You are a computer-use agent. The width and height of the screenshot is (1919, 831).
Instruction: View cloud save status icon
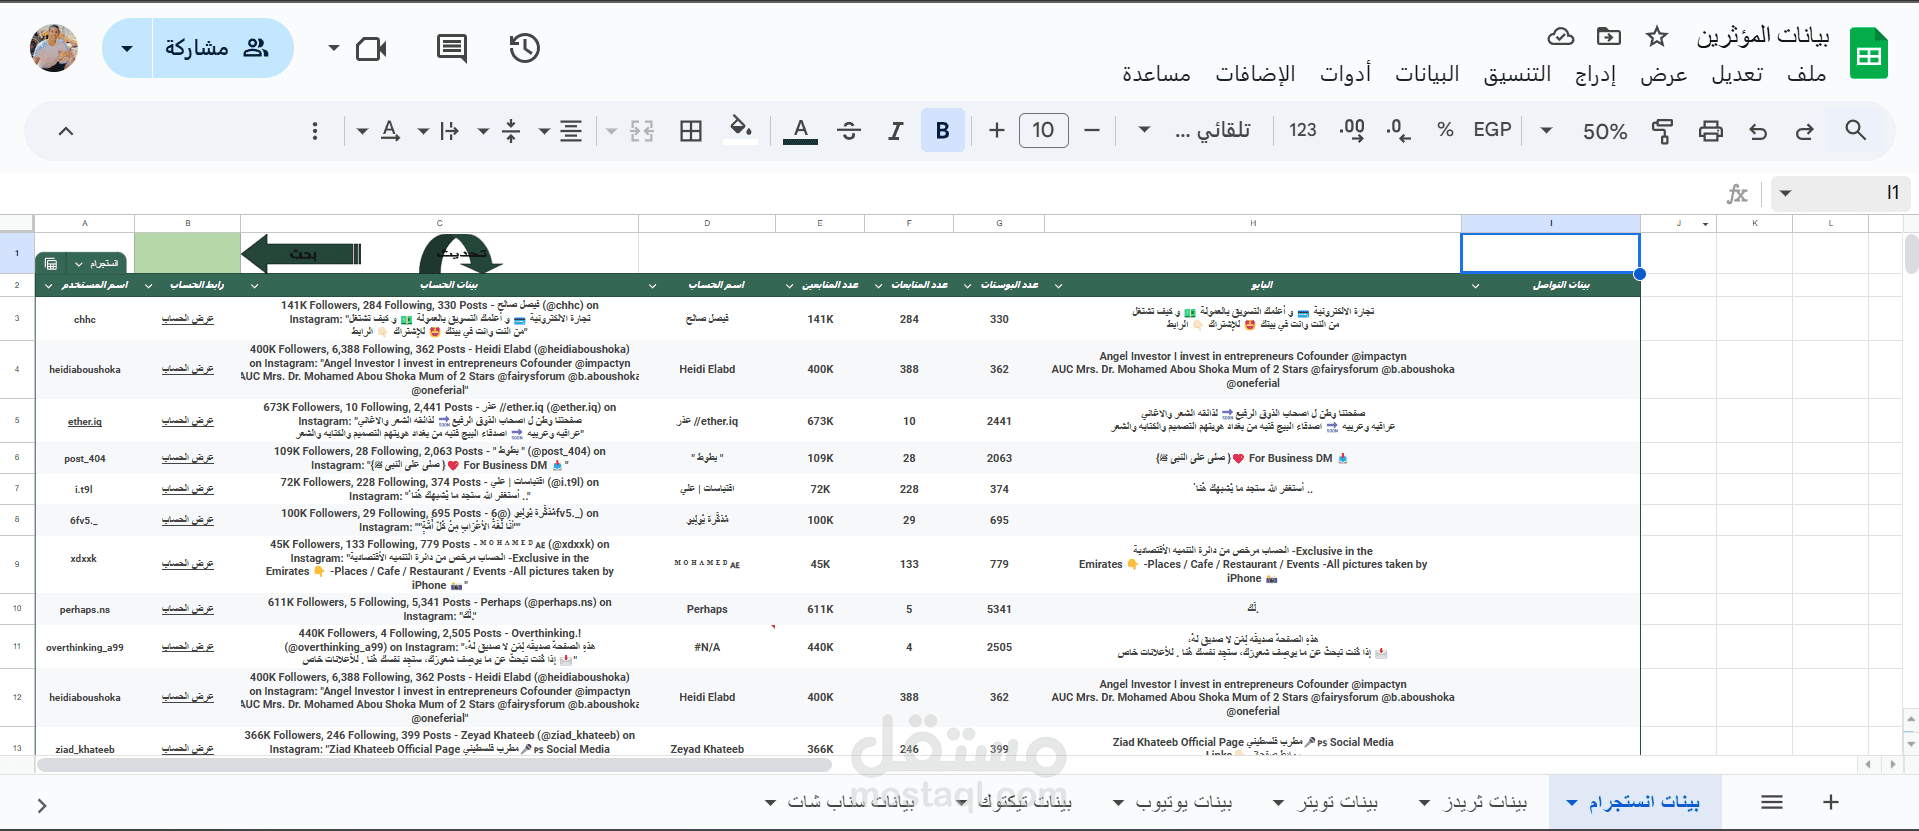pyautogui.click(x=1560, y=37)
